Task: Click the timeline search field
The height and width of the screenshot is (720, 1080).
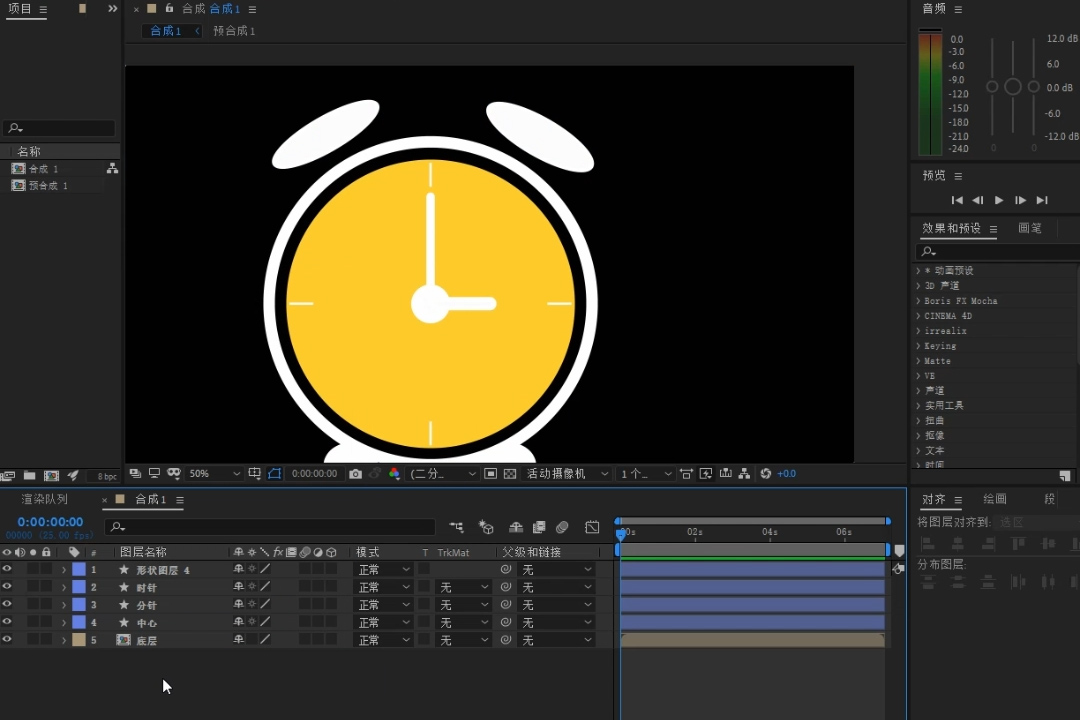Action: (x=270, y=527)
